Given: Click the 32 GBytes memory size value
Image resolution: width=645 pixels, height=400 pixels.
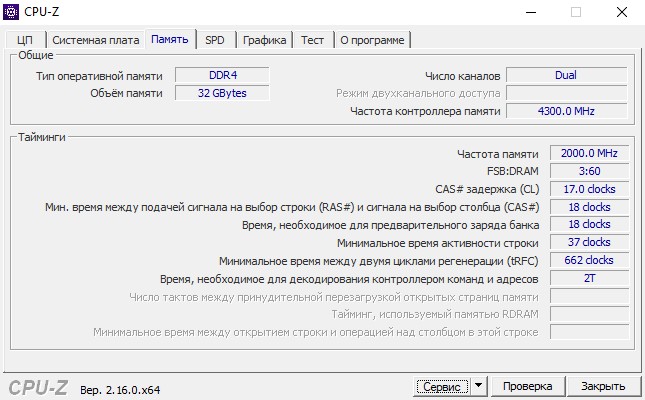Looking at the screenshot, I should tap(223, 93).
